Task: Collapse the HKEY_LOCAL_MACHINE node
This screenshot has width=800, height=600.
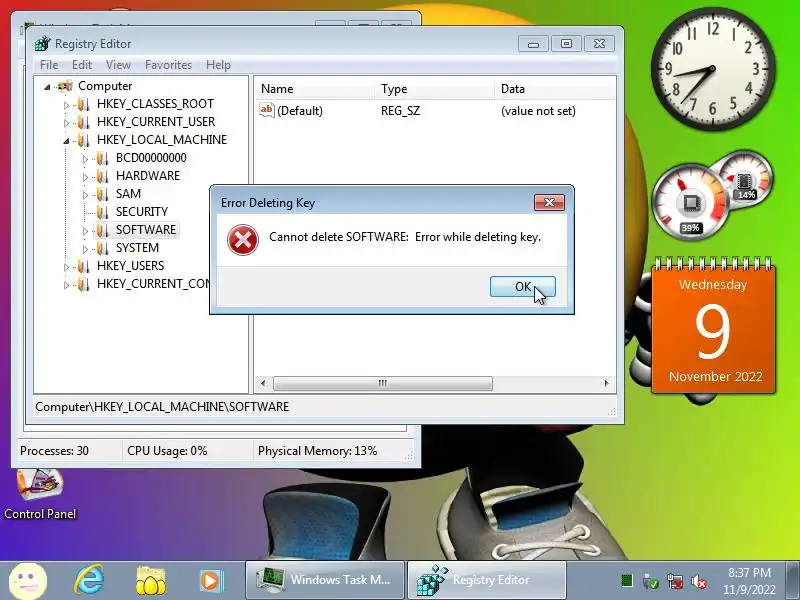Action: pos(66,141)
